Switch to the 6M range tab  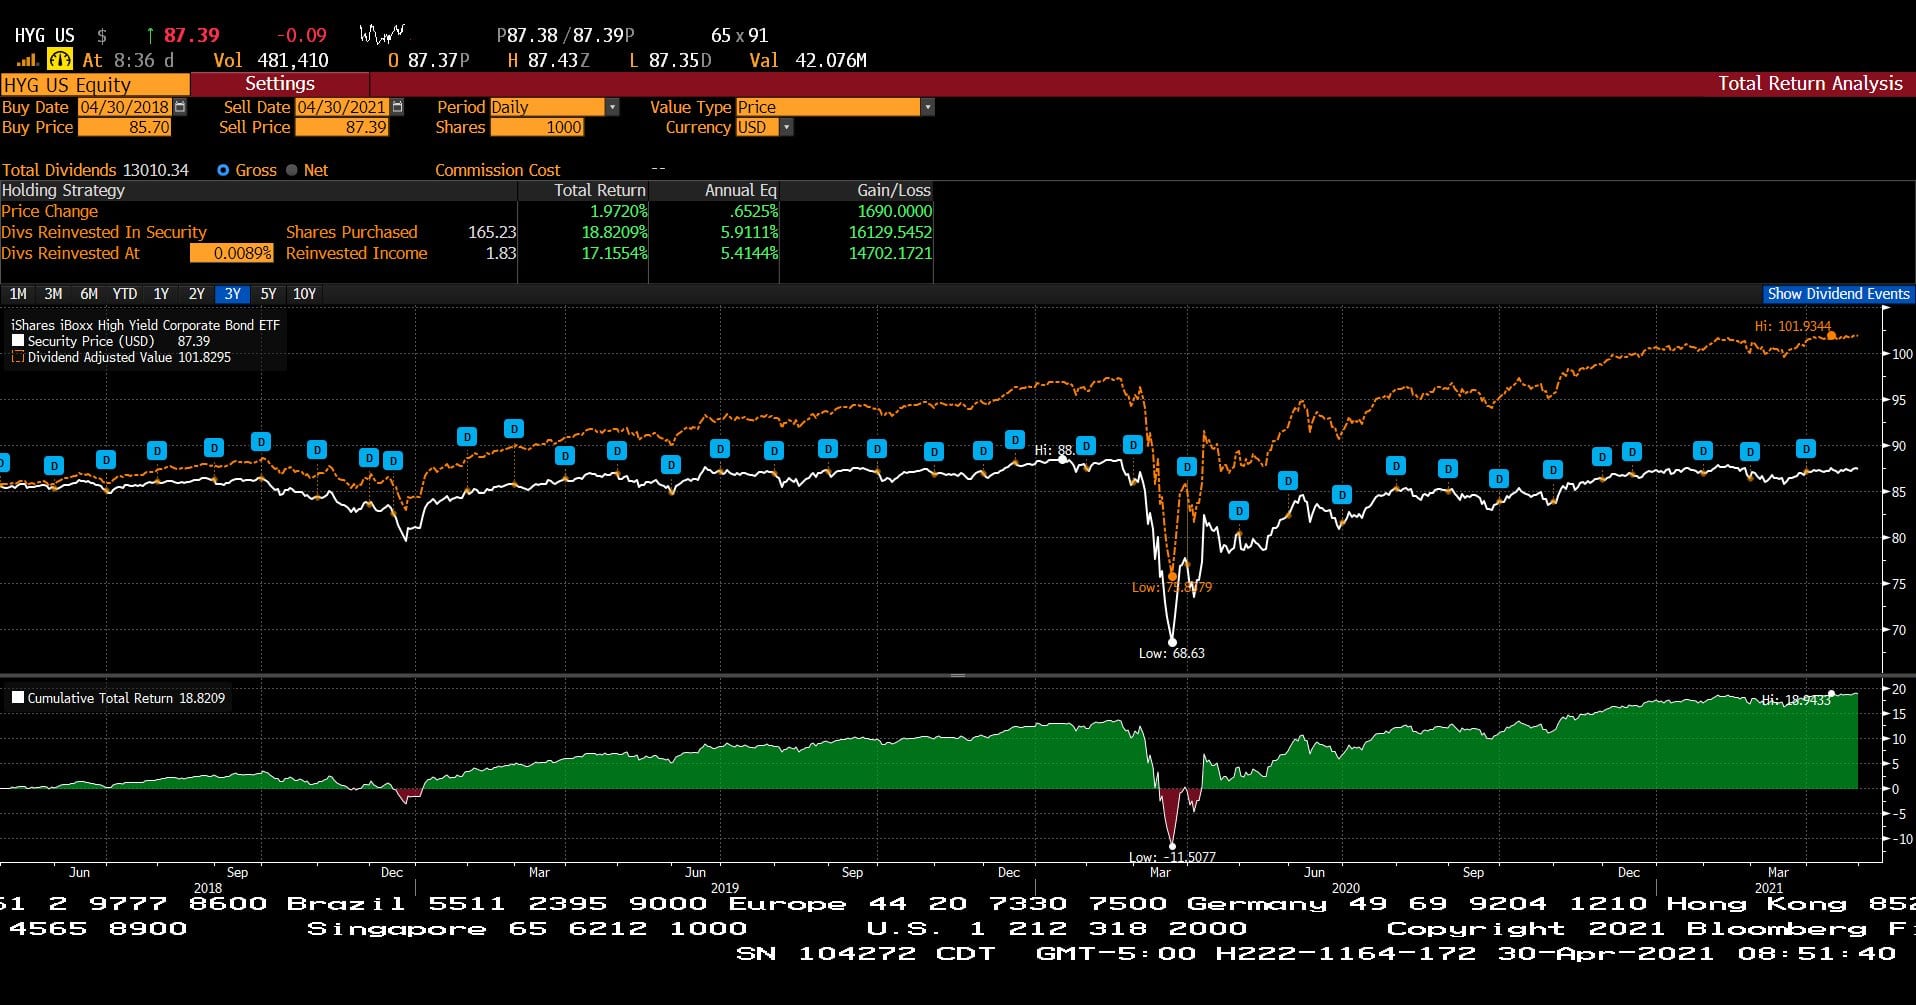(x=89, y=294)
